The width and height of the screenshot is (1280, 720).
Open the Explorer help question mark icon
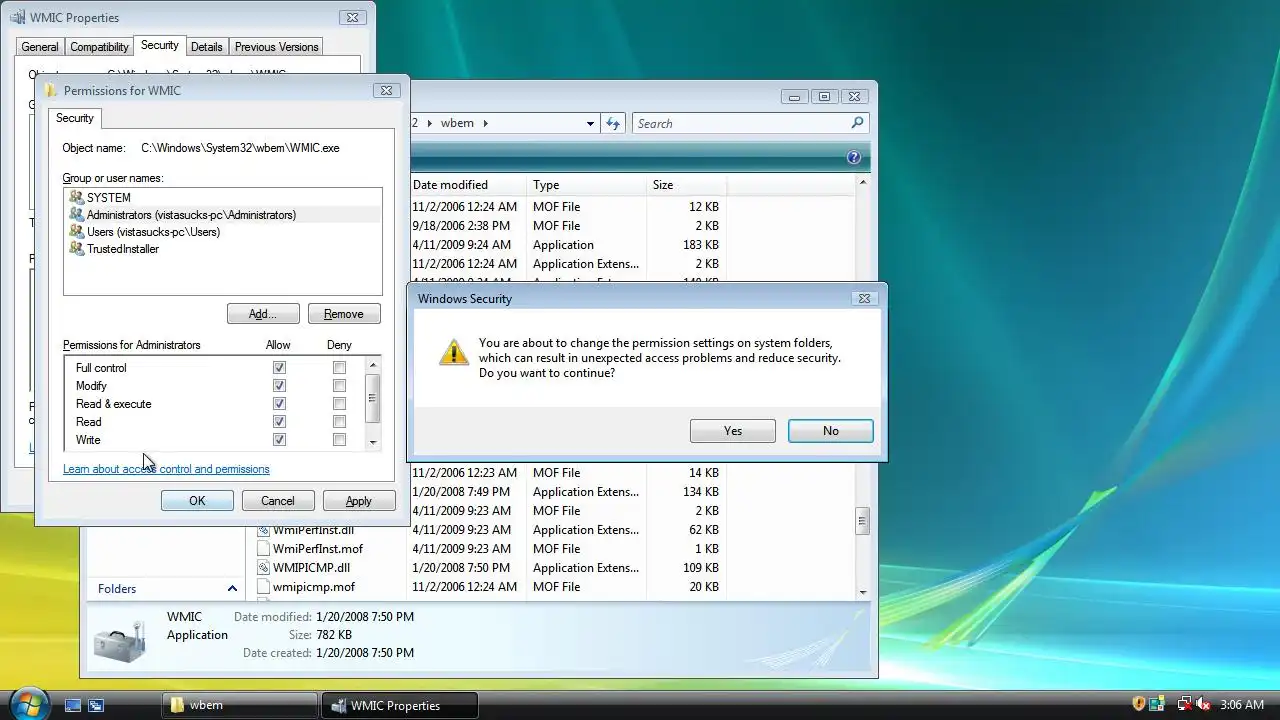tap(854, 157)
